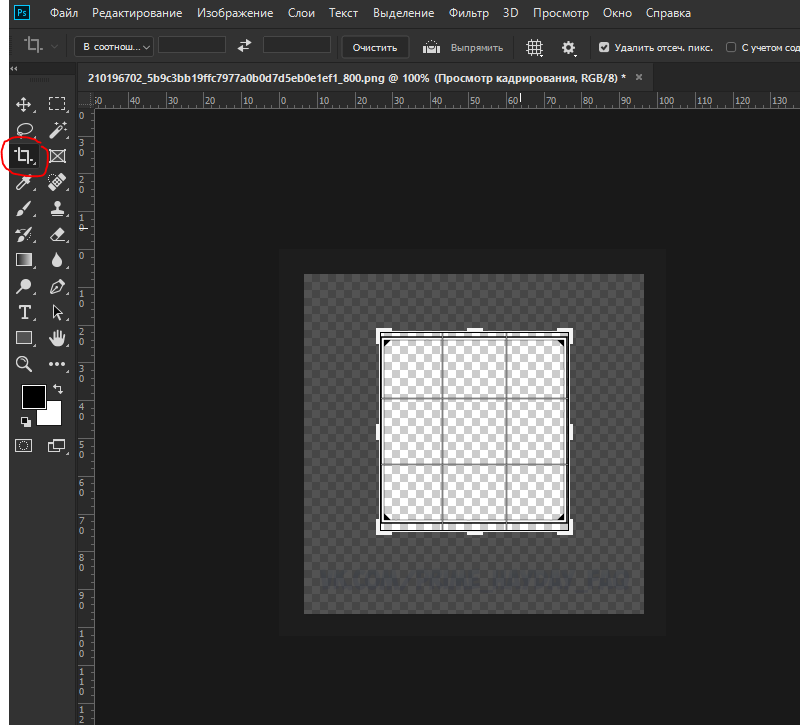
Task: Toggle the Content-Aware checkbox
Action: pyautogui.click(x=731, y=47)
